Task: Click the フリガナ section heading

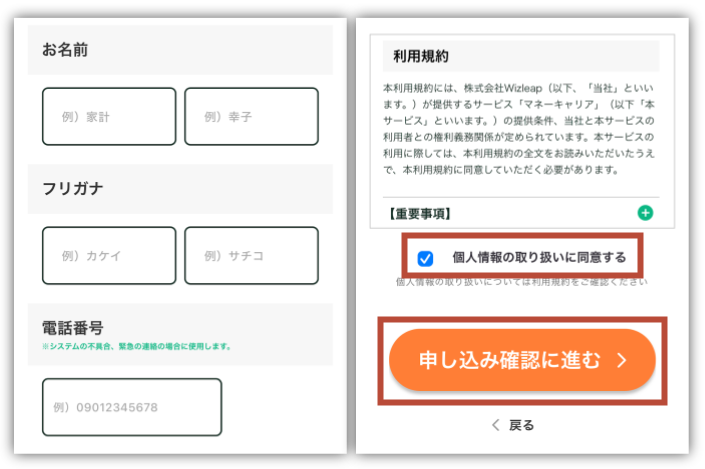Action: click(73, 189)
